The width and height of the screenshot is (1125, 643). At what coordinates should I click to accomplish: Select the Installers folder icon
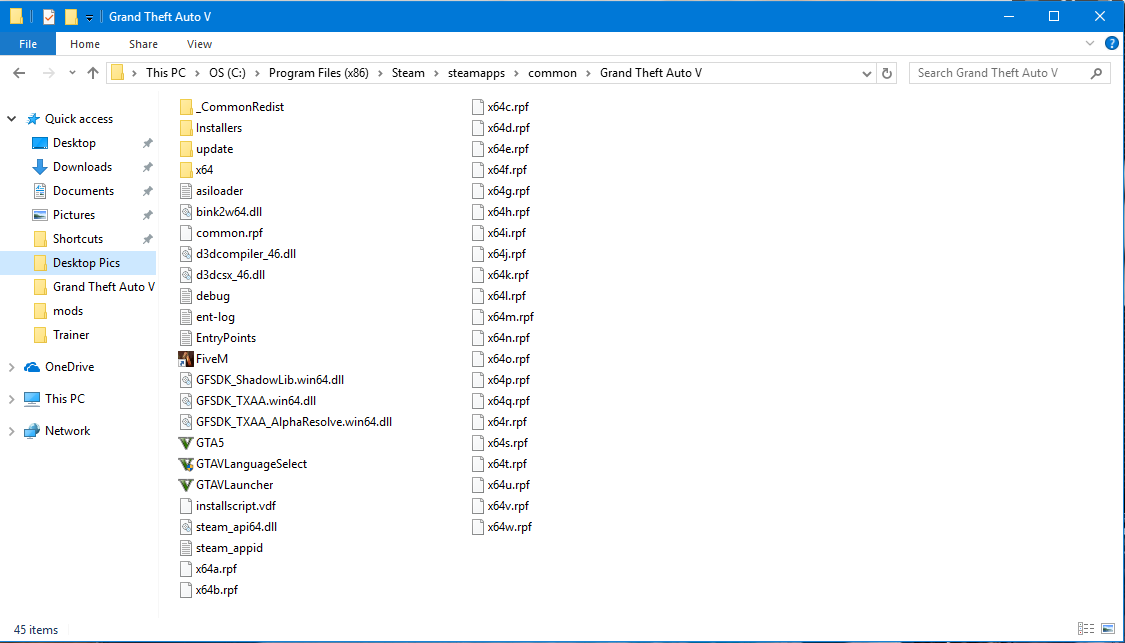tap(186, 128)
